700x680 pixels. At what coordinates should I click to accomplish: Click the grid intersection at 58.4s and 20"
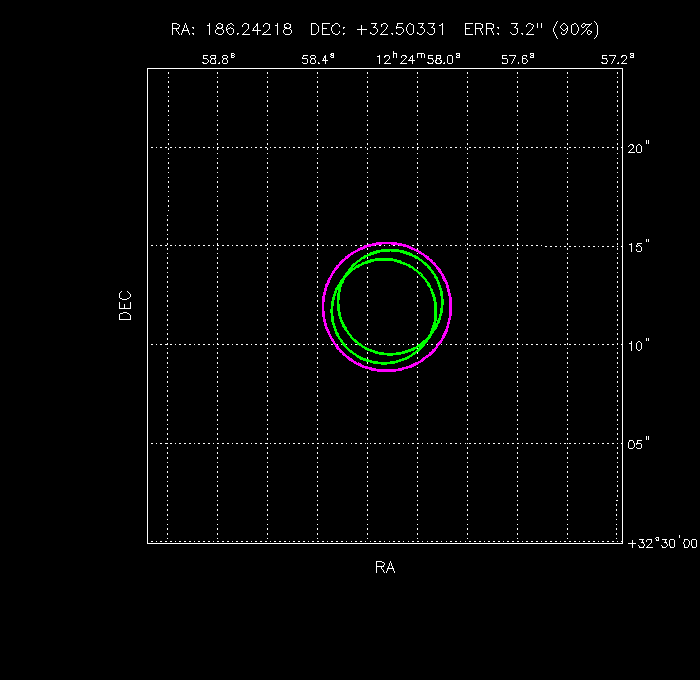point(318,147)
